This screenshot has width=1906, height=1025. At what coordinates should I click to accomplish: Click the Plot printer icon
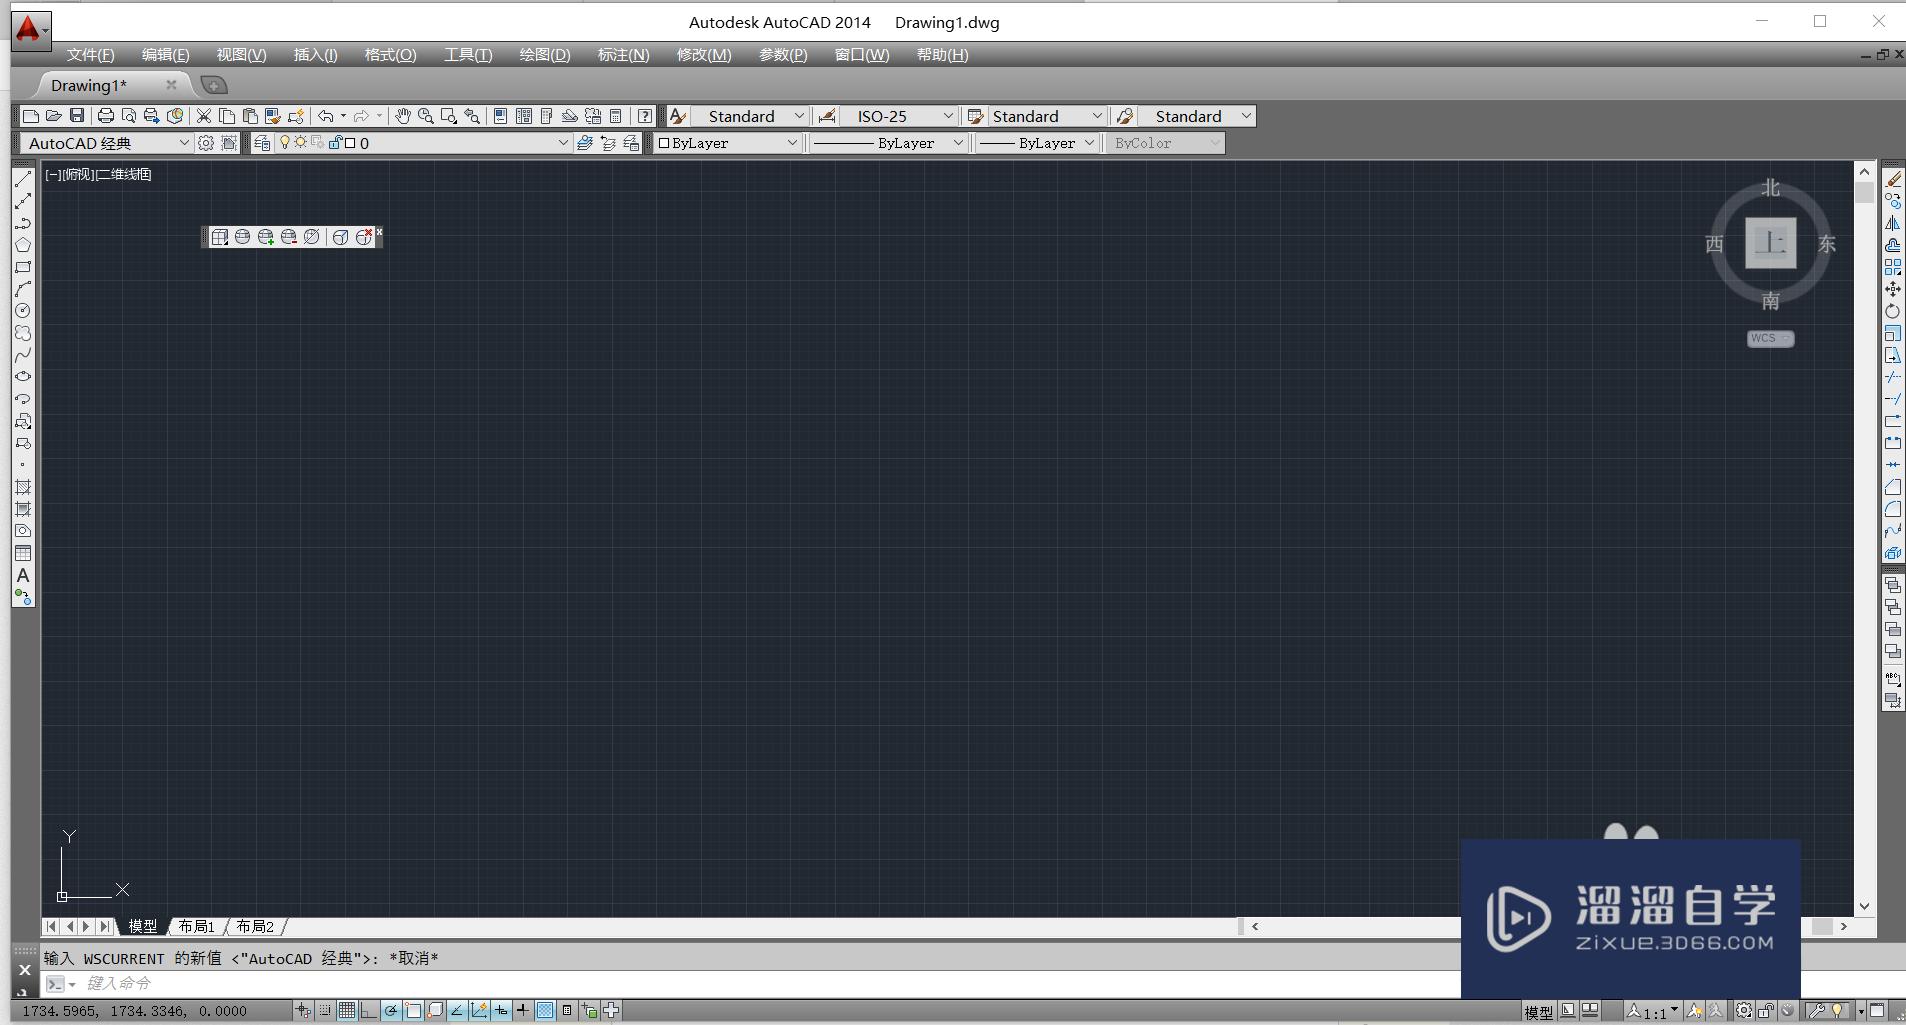[x=105, y=116]
